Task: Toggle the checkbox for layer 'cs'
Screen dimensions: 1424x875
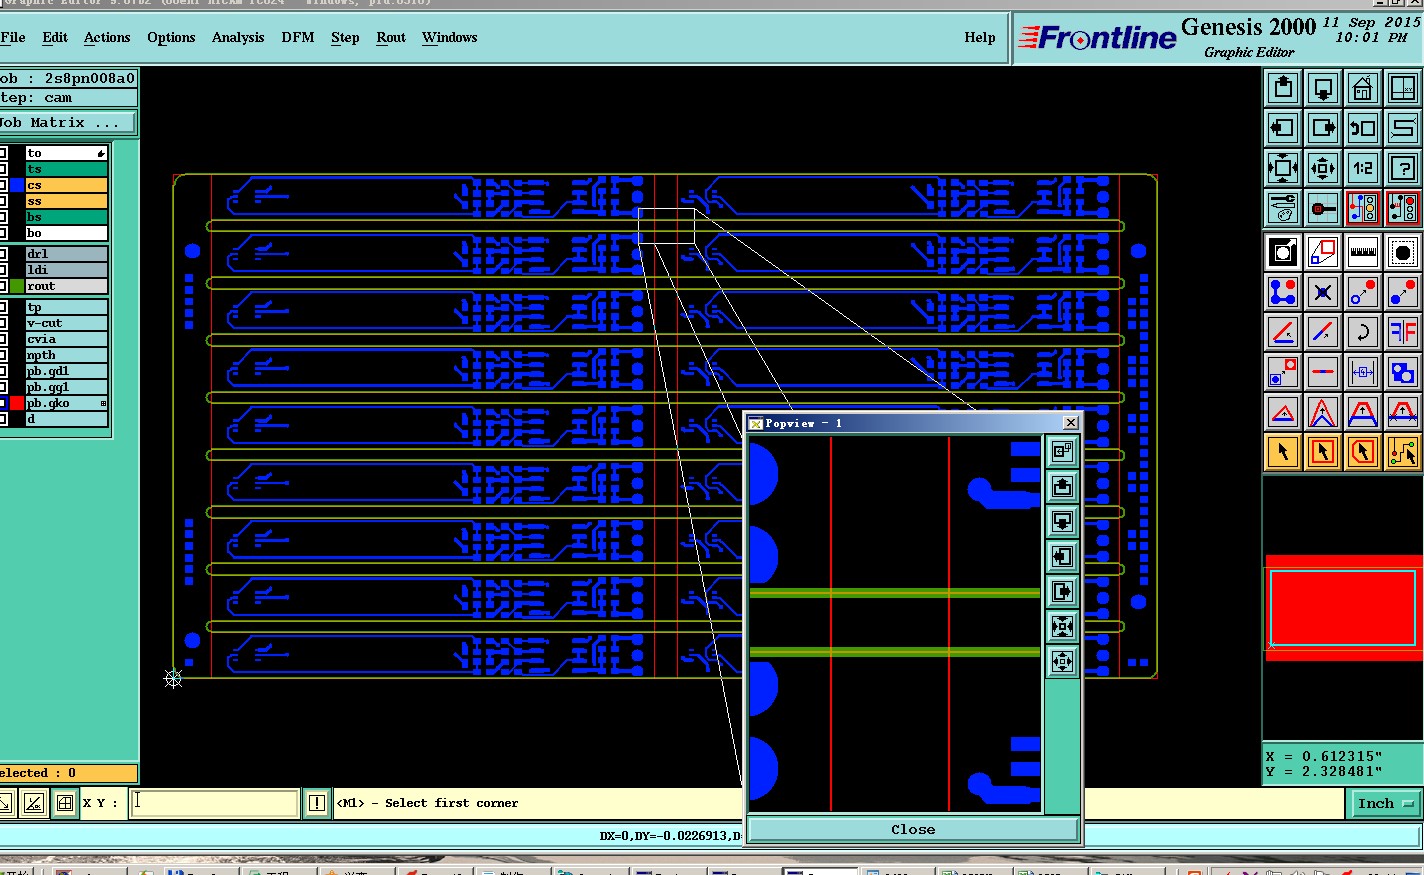Action: (3, 185)
